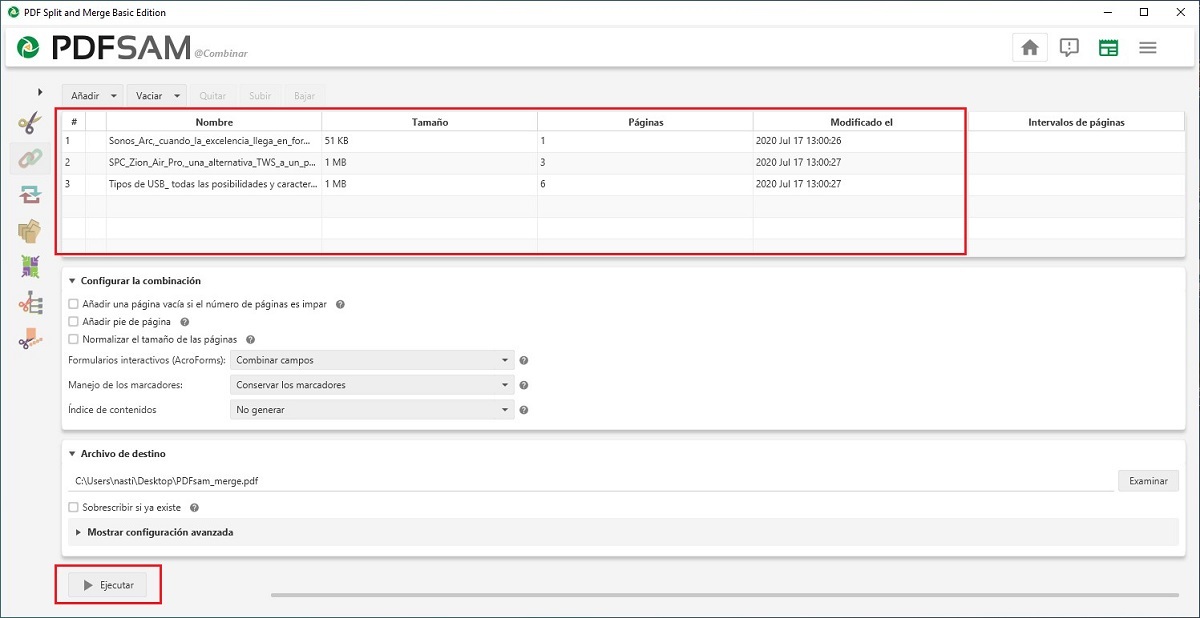The height and width of the screenshot is (618, 1200).
Task: Sort table by Páginas column header
Action: coord(646,122)
